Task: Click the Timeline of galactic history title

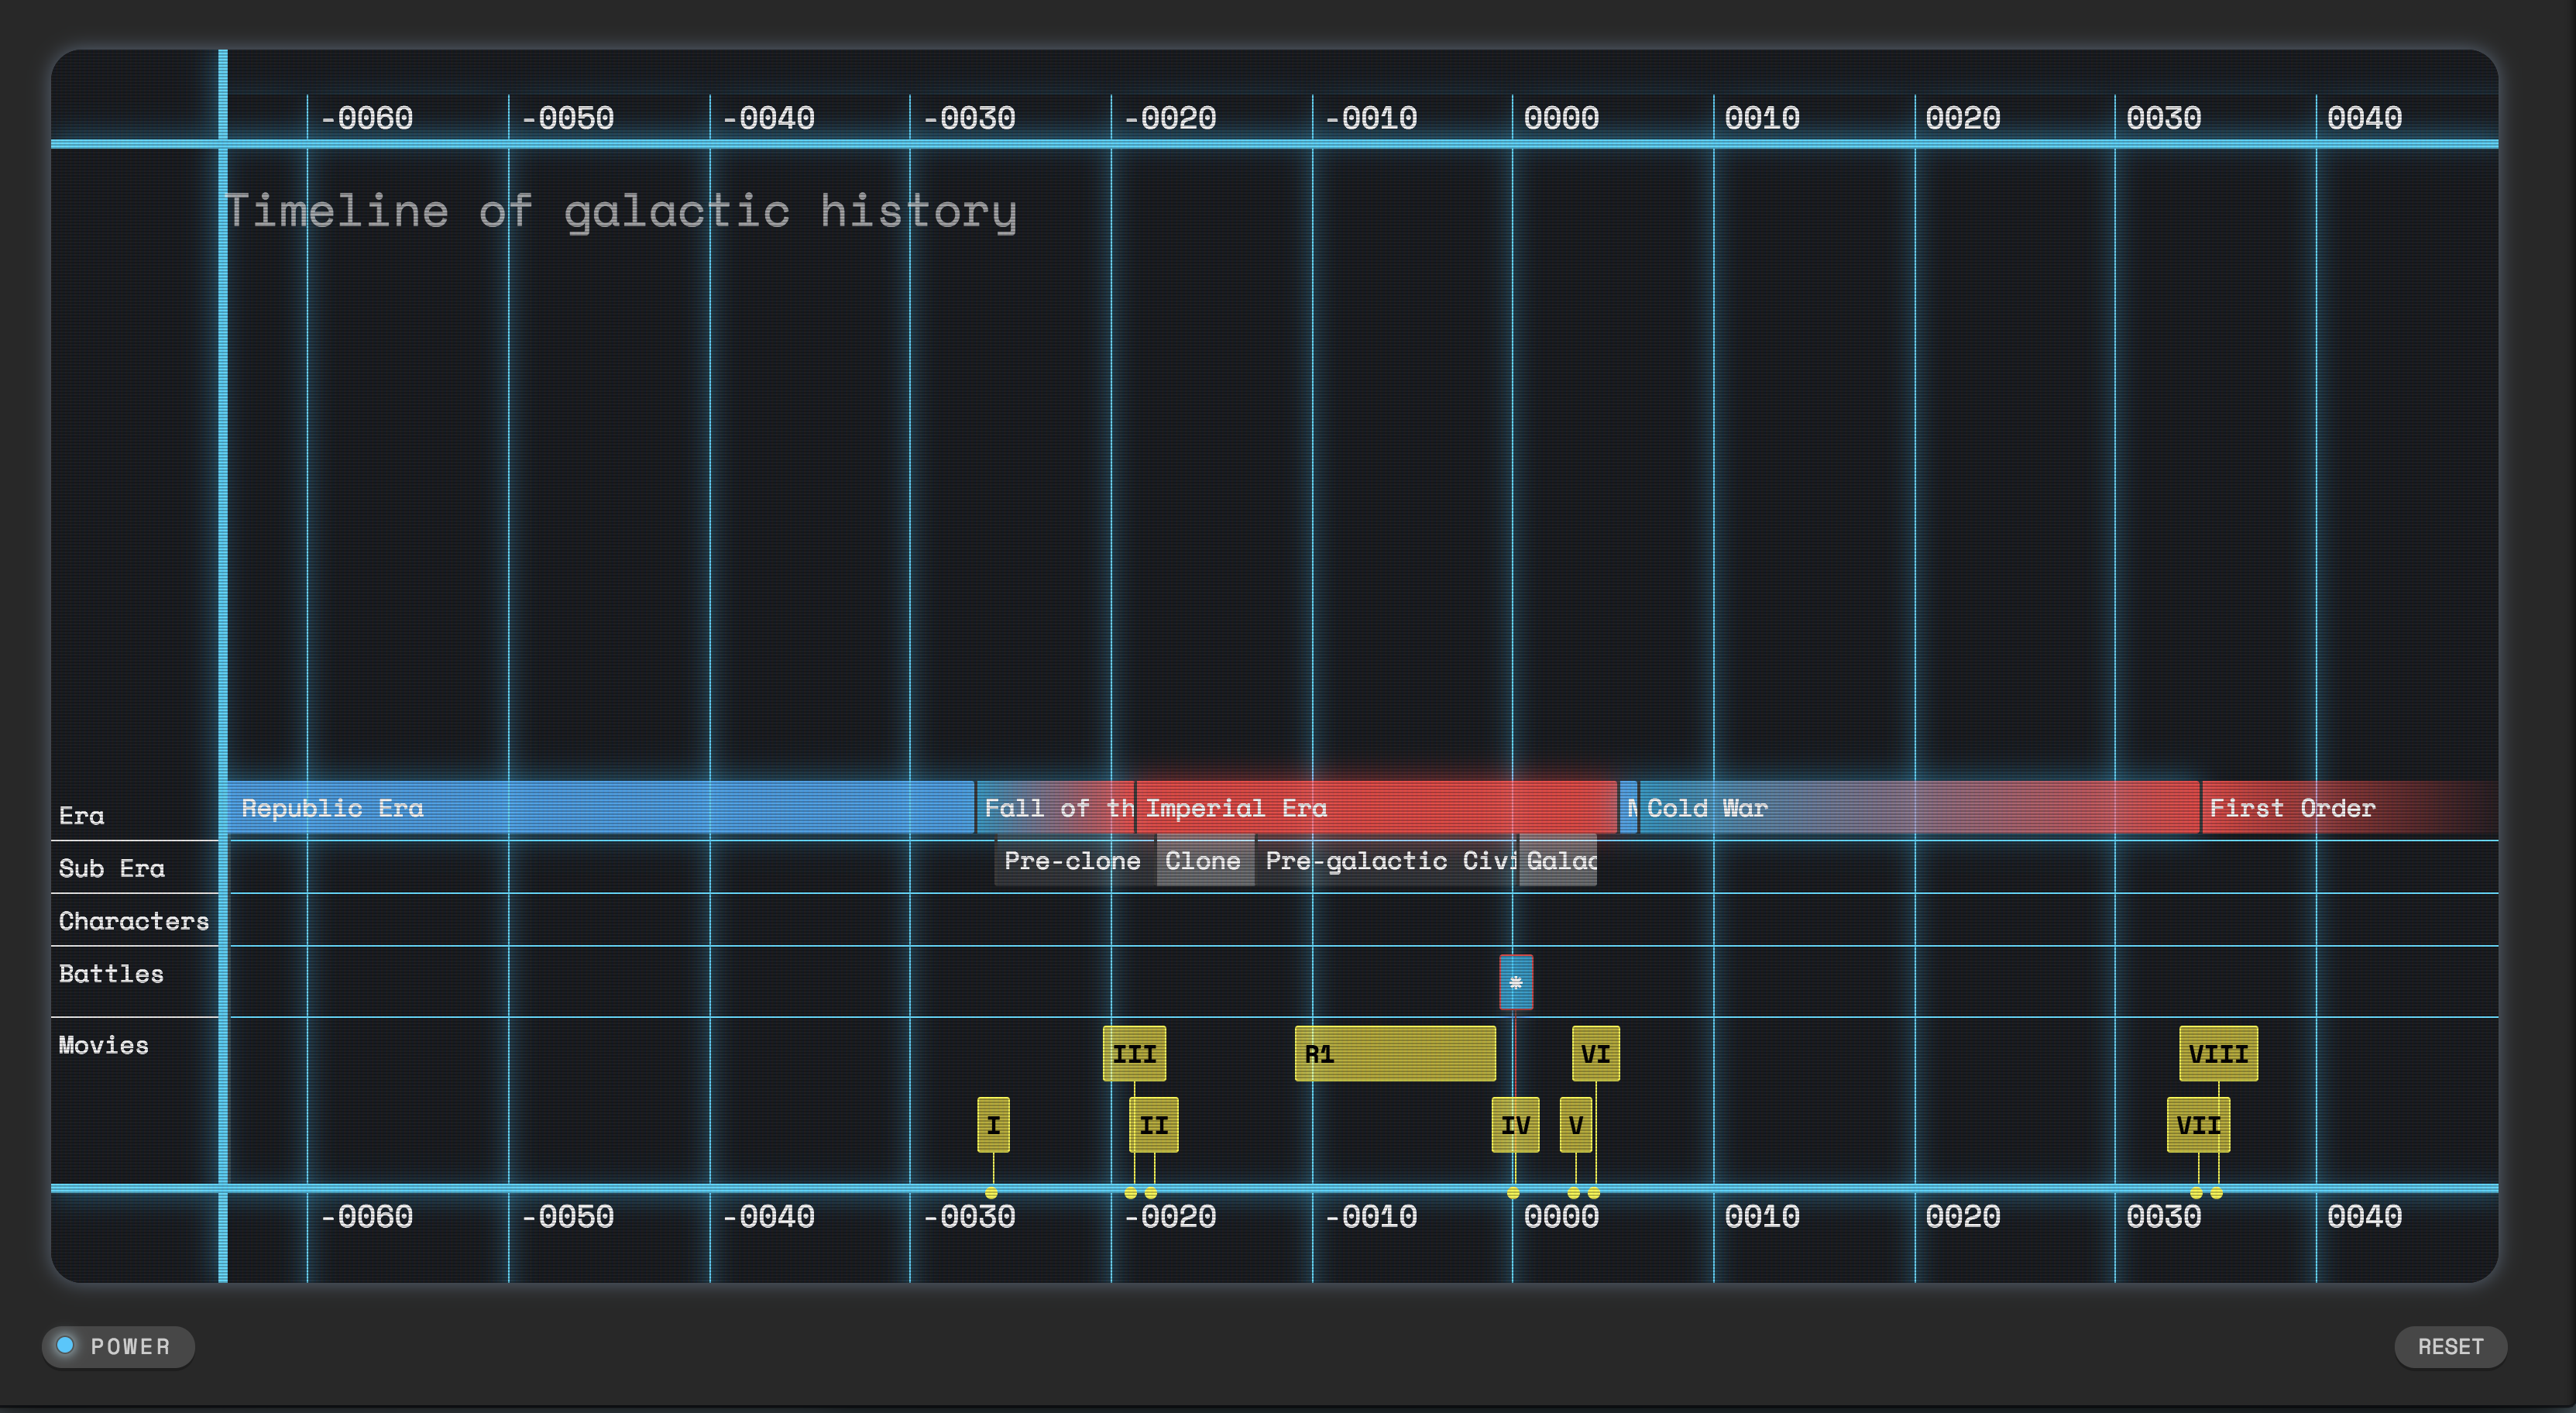Action: click(x=621, y=212)
